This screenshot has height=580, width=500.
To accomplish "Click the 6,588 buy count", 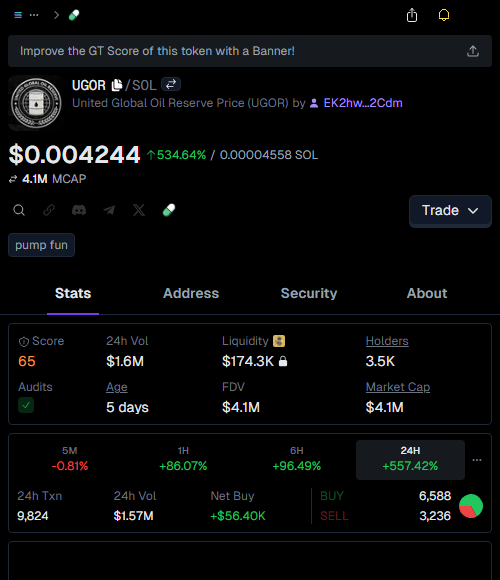I will point(435,496).
